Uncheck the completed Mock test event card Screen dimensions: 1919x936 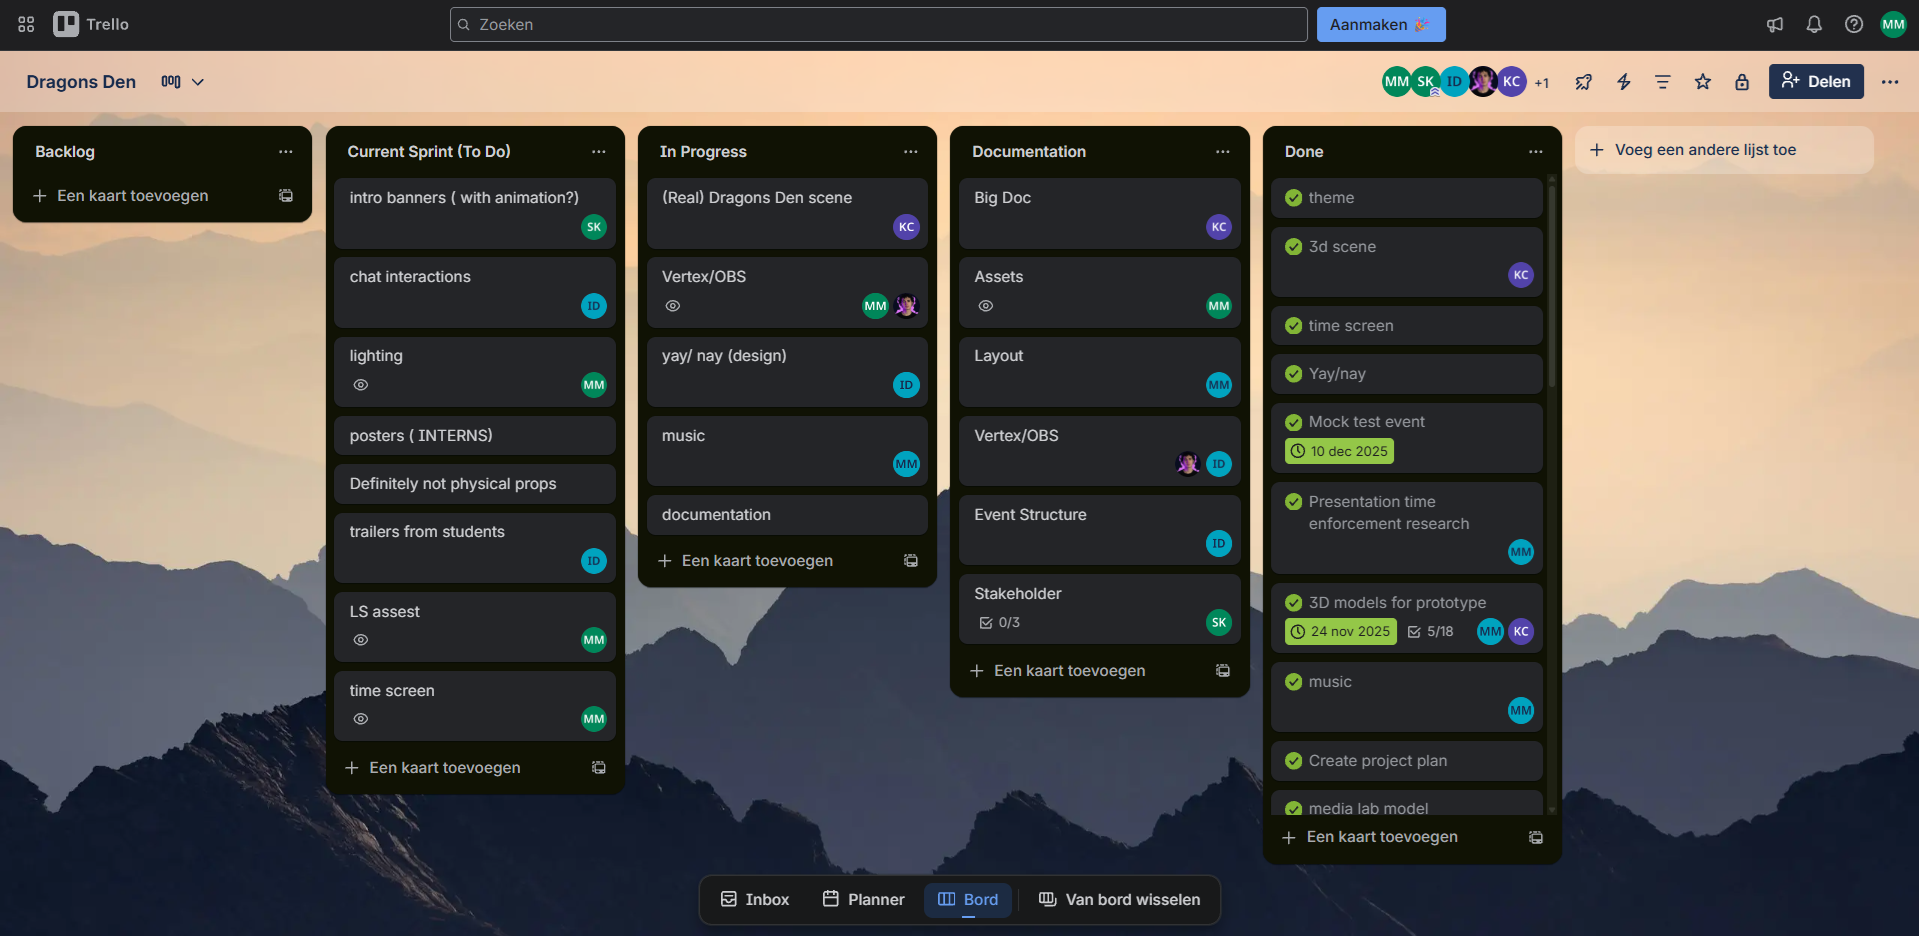click(x=1294, y=422)
